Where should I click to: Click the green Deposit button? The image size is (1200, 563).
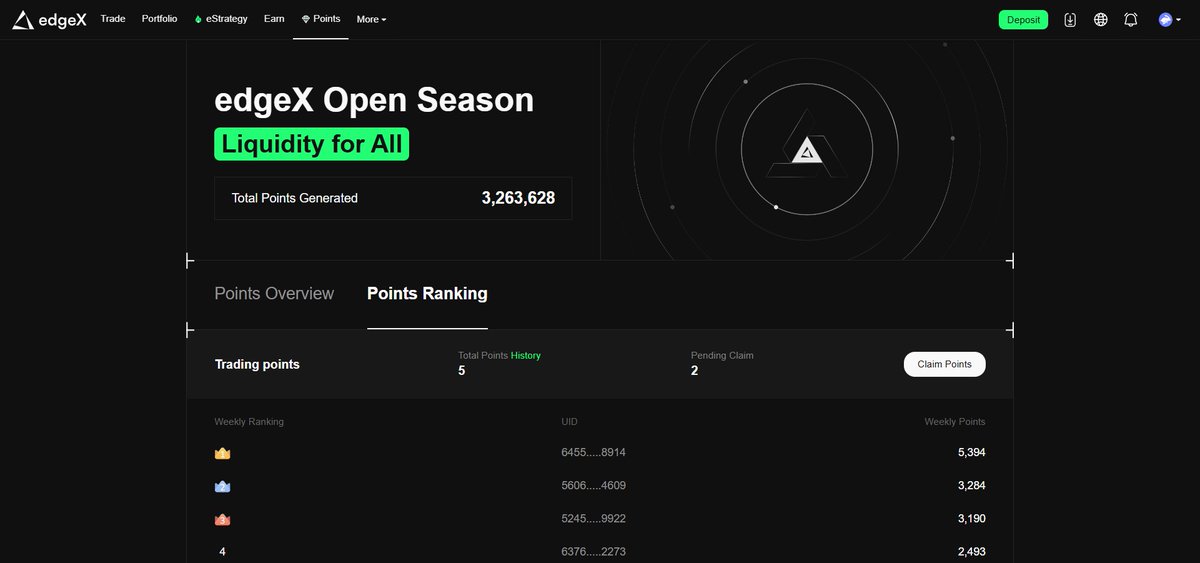pos(1023,19)
